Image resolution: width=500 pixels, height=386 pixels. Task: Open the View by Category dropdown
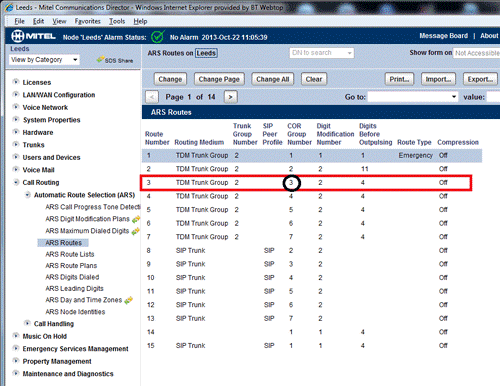(x=44, y=60)
